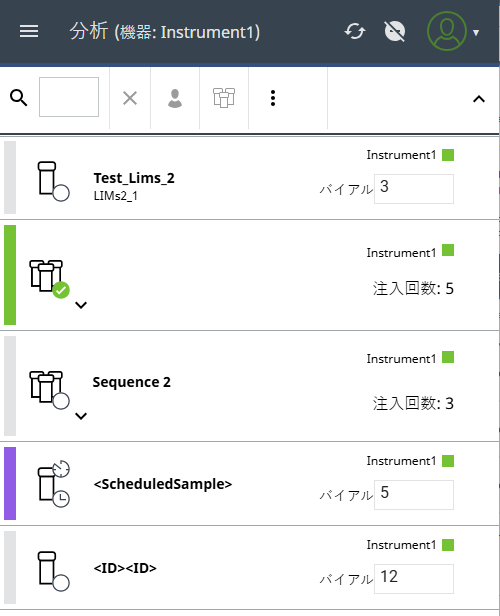
Task: Click the crossed-out visibility icon in header
Action: pyautogui.click(x=395, y=31)
